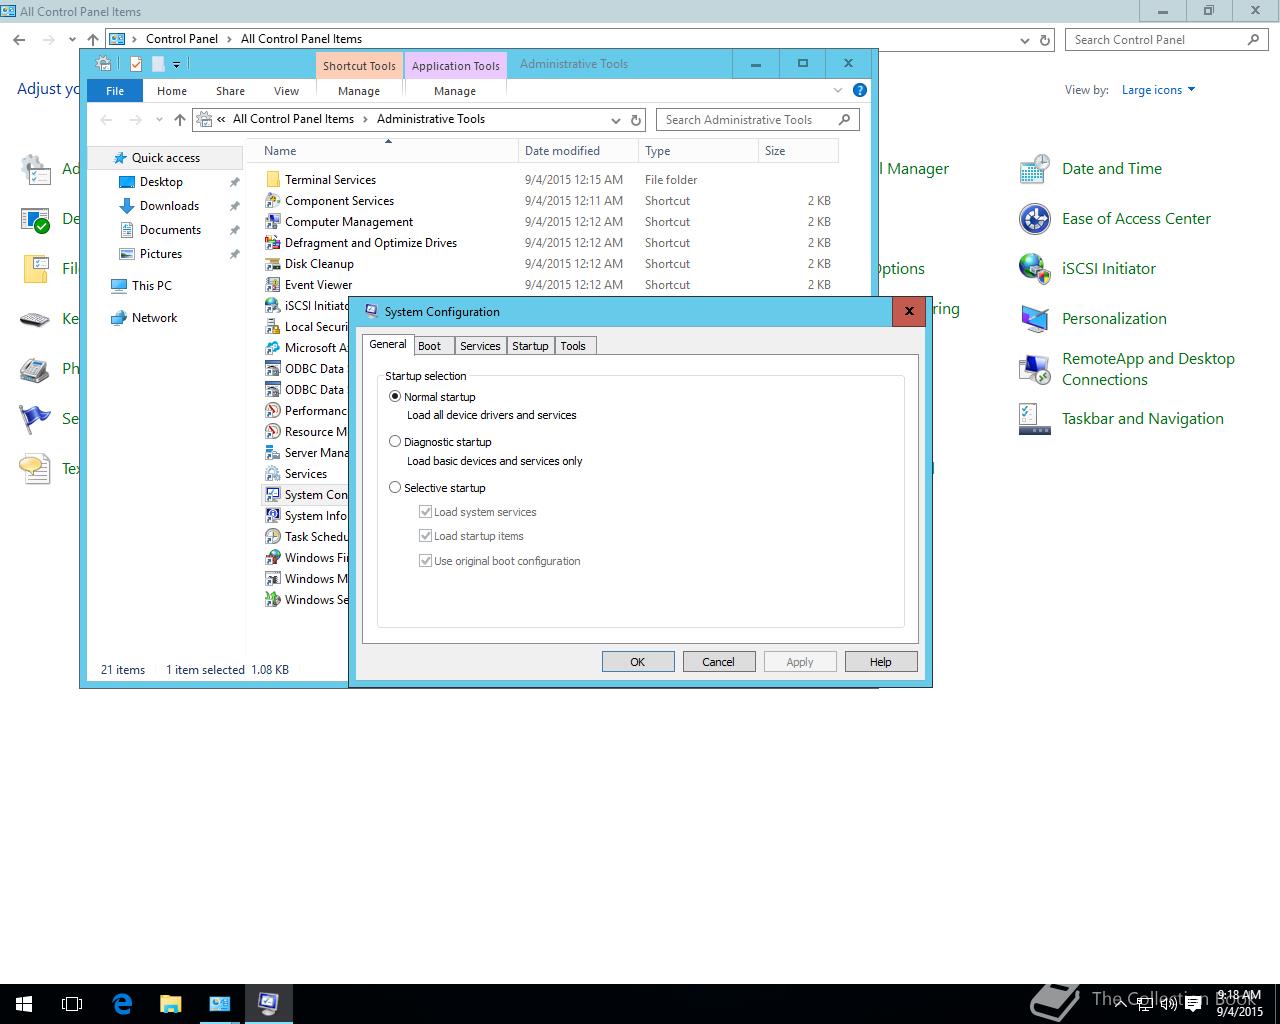The image size is (1280, 1024).
Task: Open the Share ribbon tab
Action: point(230,91)
